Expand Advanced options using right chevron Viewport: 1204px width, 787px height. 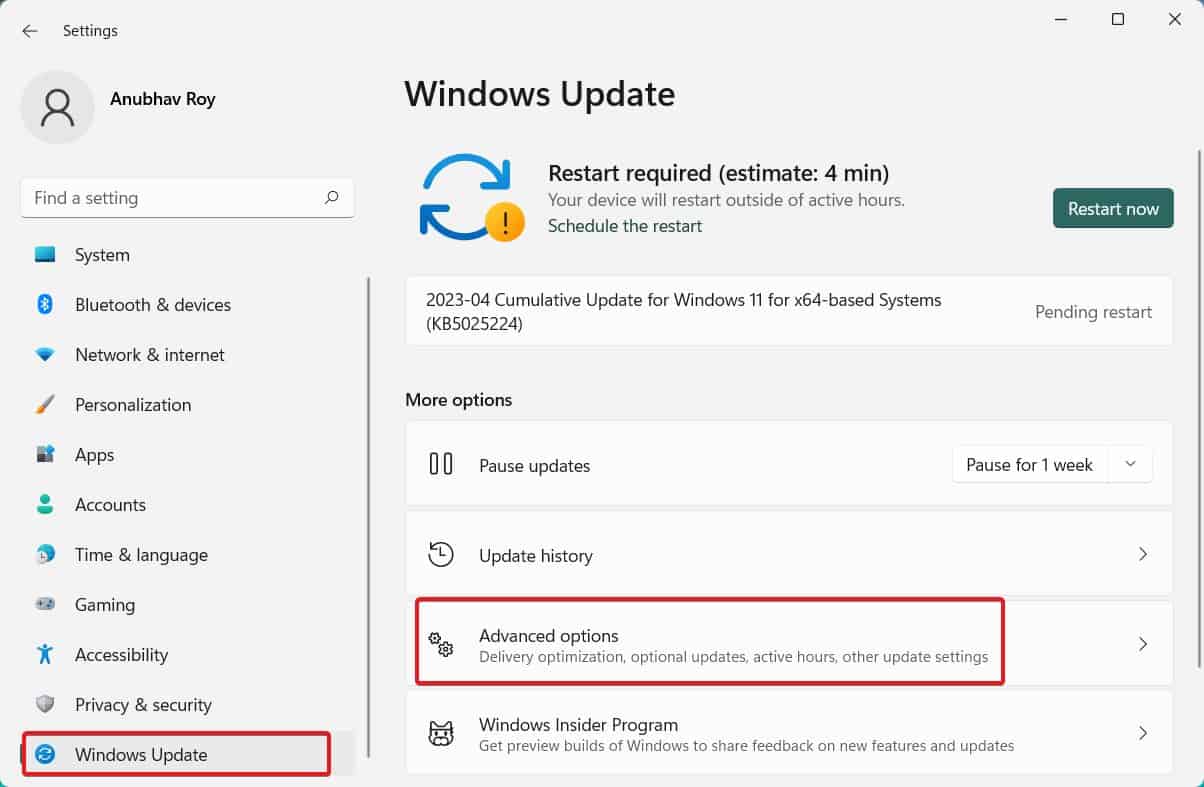[1143, 645]
